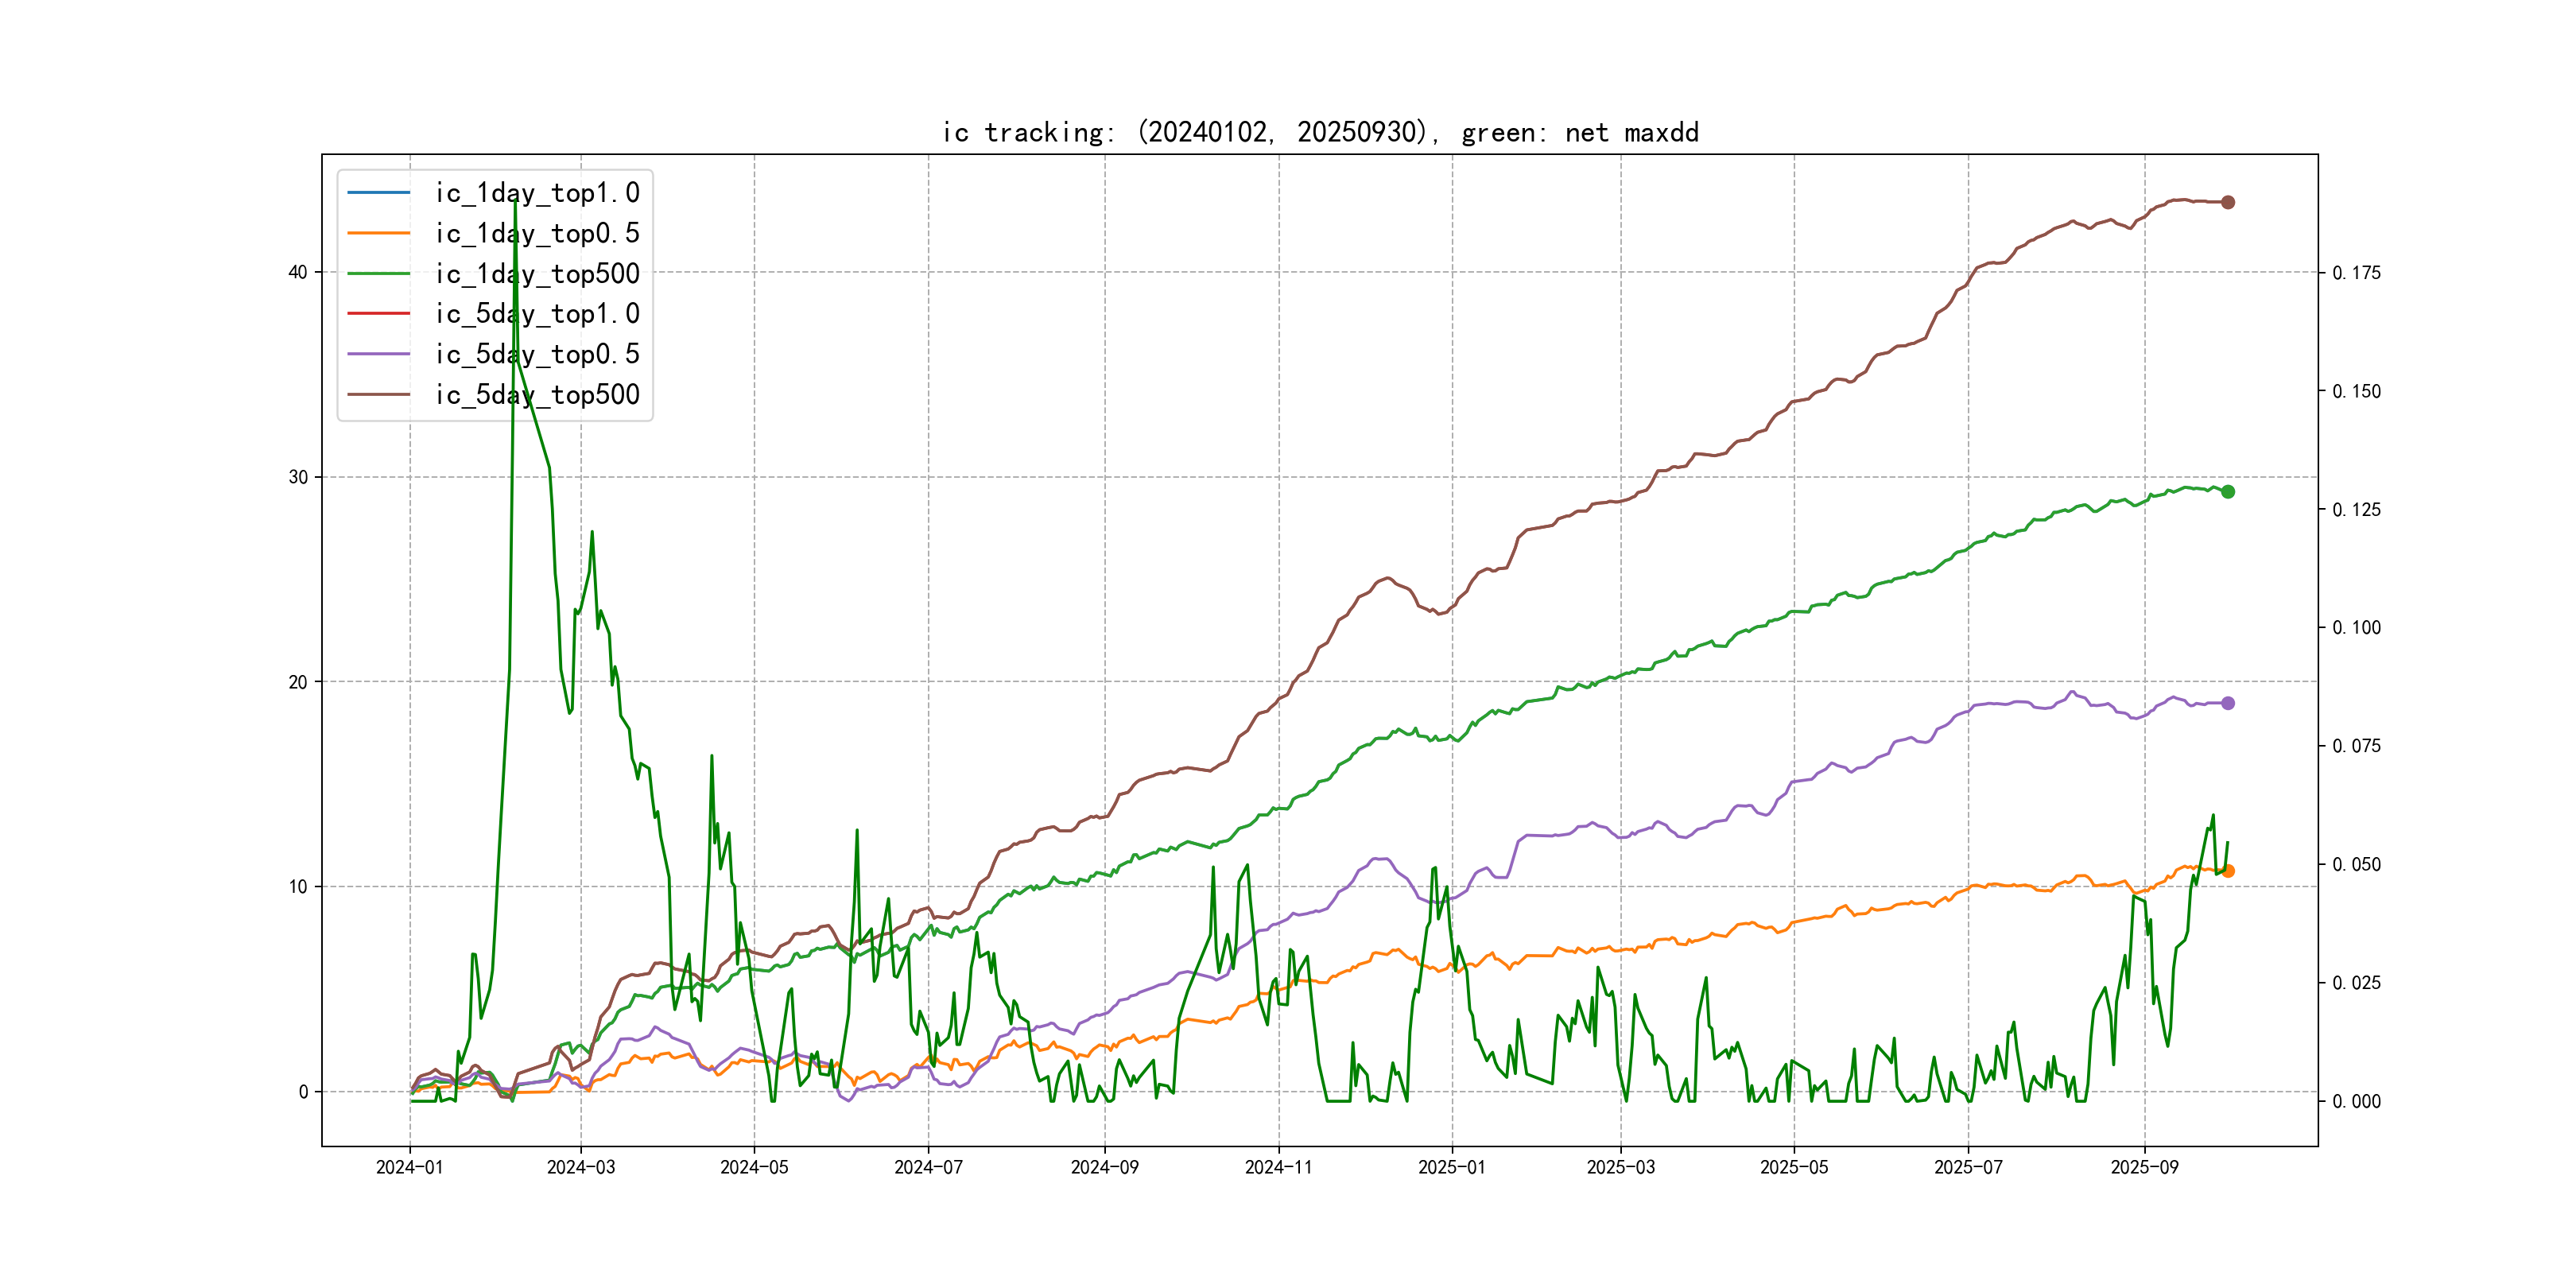Click the left y-axis label 40
The image size is (2576, 1288).
(297, 272)
